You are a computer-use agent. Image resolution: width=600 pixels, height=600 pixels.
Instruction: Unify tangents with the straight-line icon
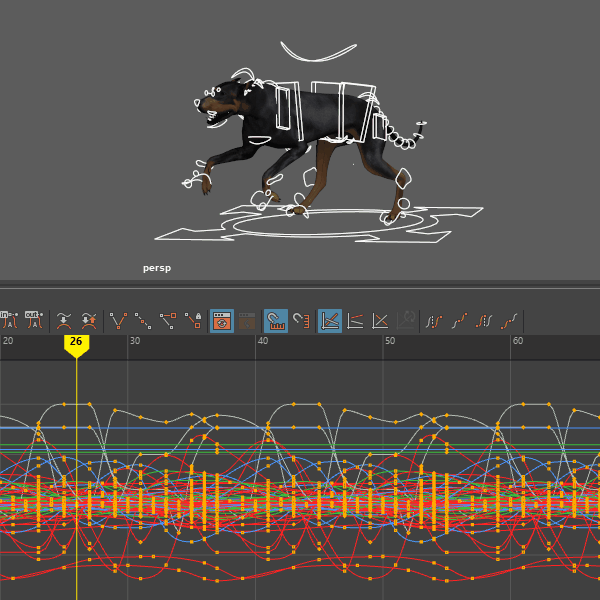pyautogui.click(x=143, y=321)
